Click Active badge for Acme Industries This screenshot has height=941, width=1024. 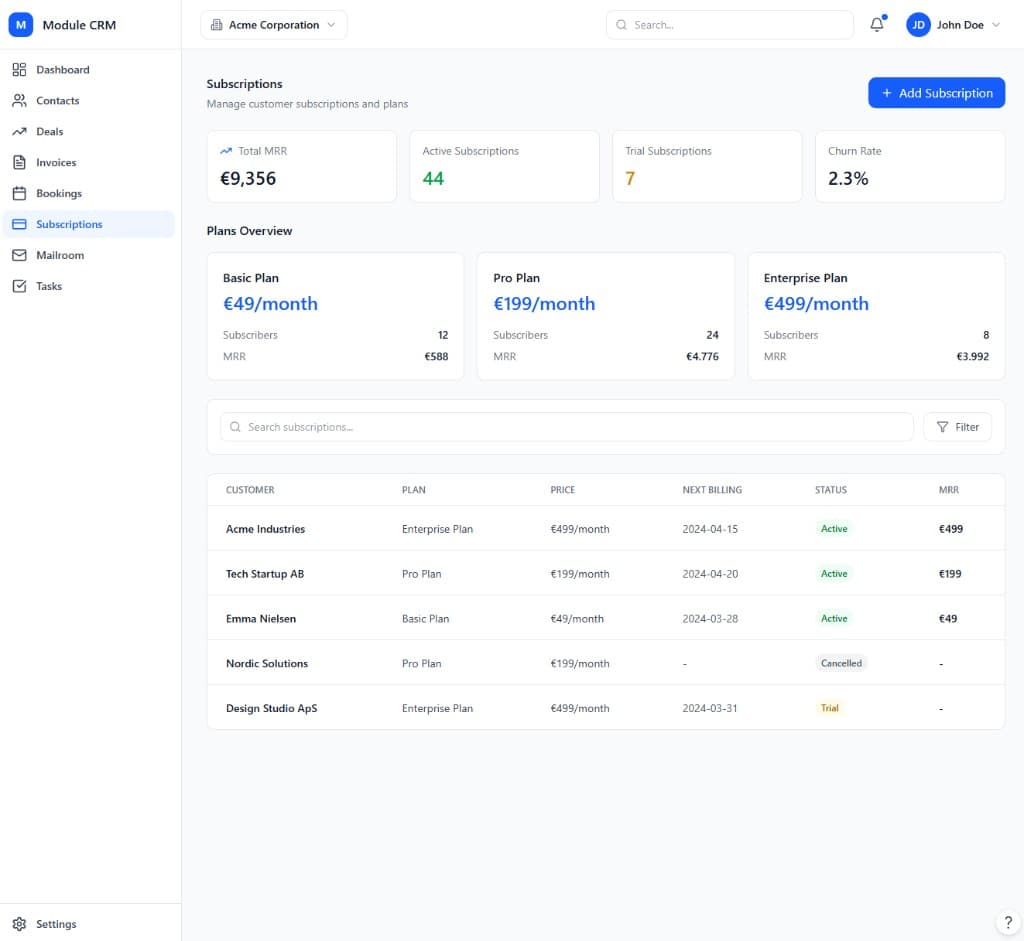click(x=834, y=529)
